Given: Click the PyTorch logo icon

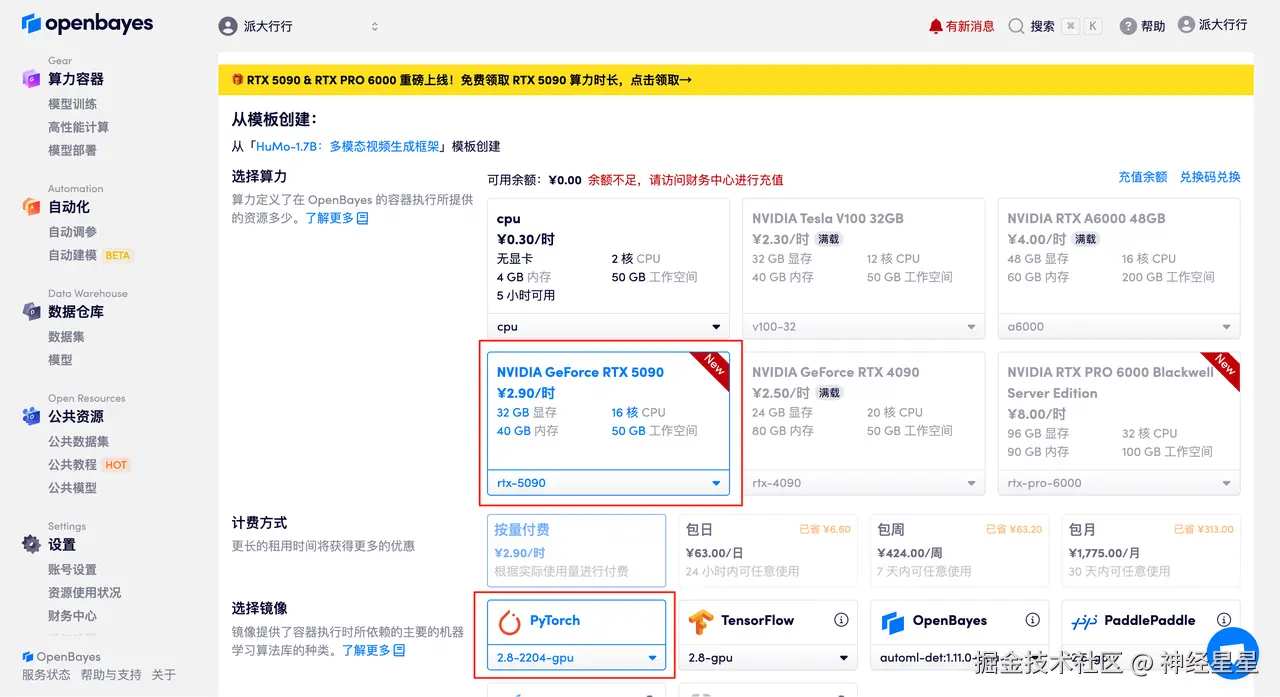Looking at the screenshot, I should (510, 622).
